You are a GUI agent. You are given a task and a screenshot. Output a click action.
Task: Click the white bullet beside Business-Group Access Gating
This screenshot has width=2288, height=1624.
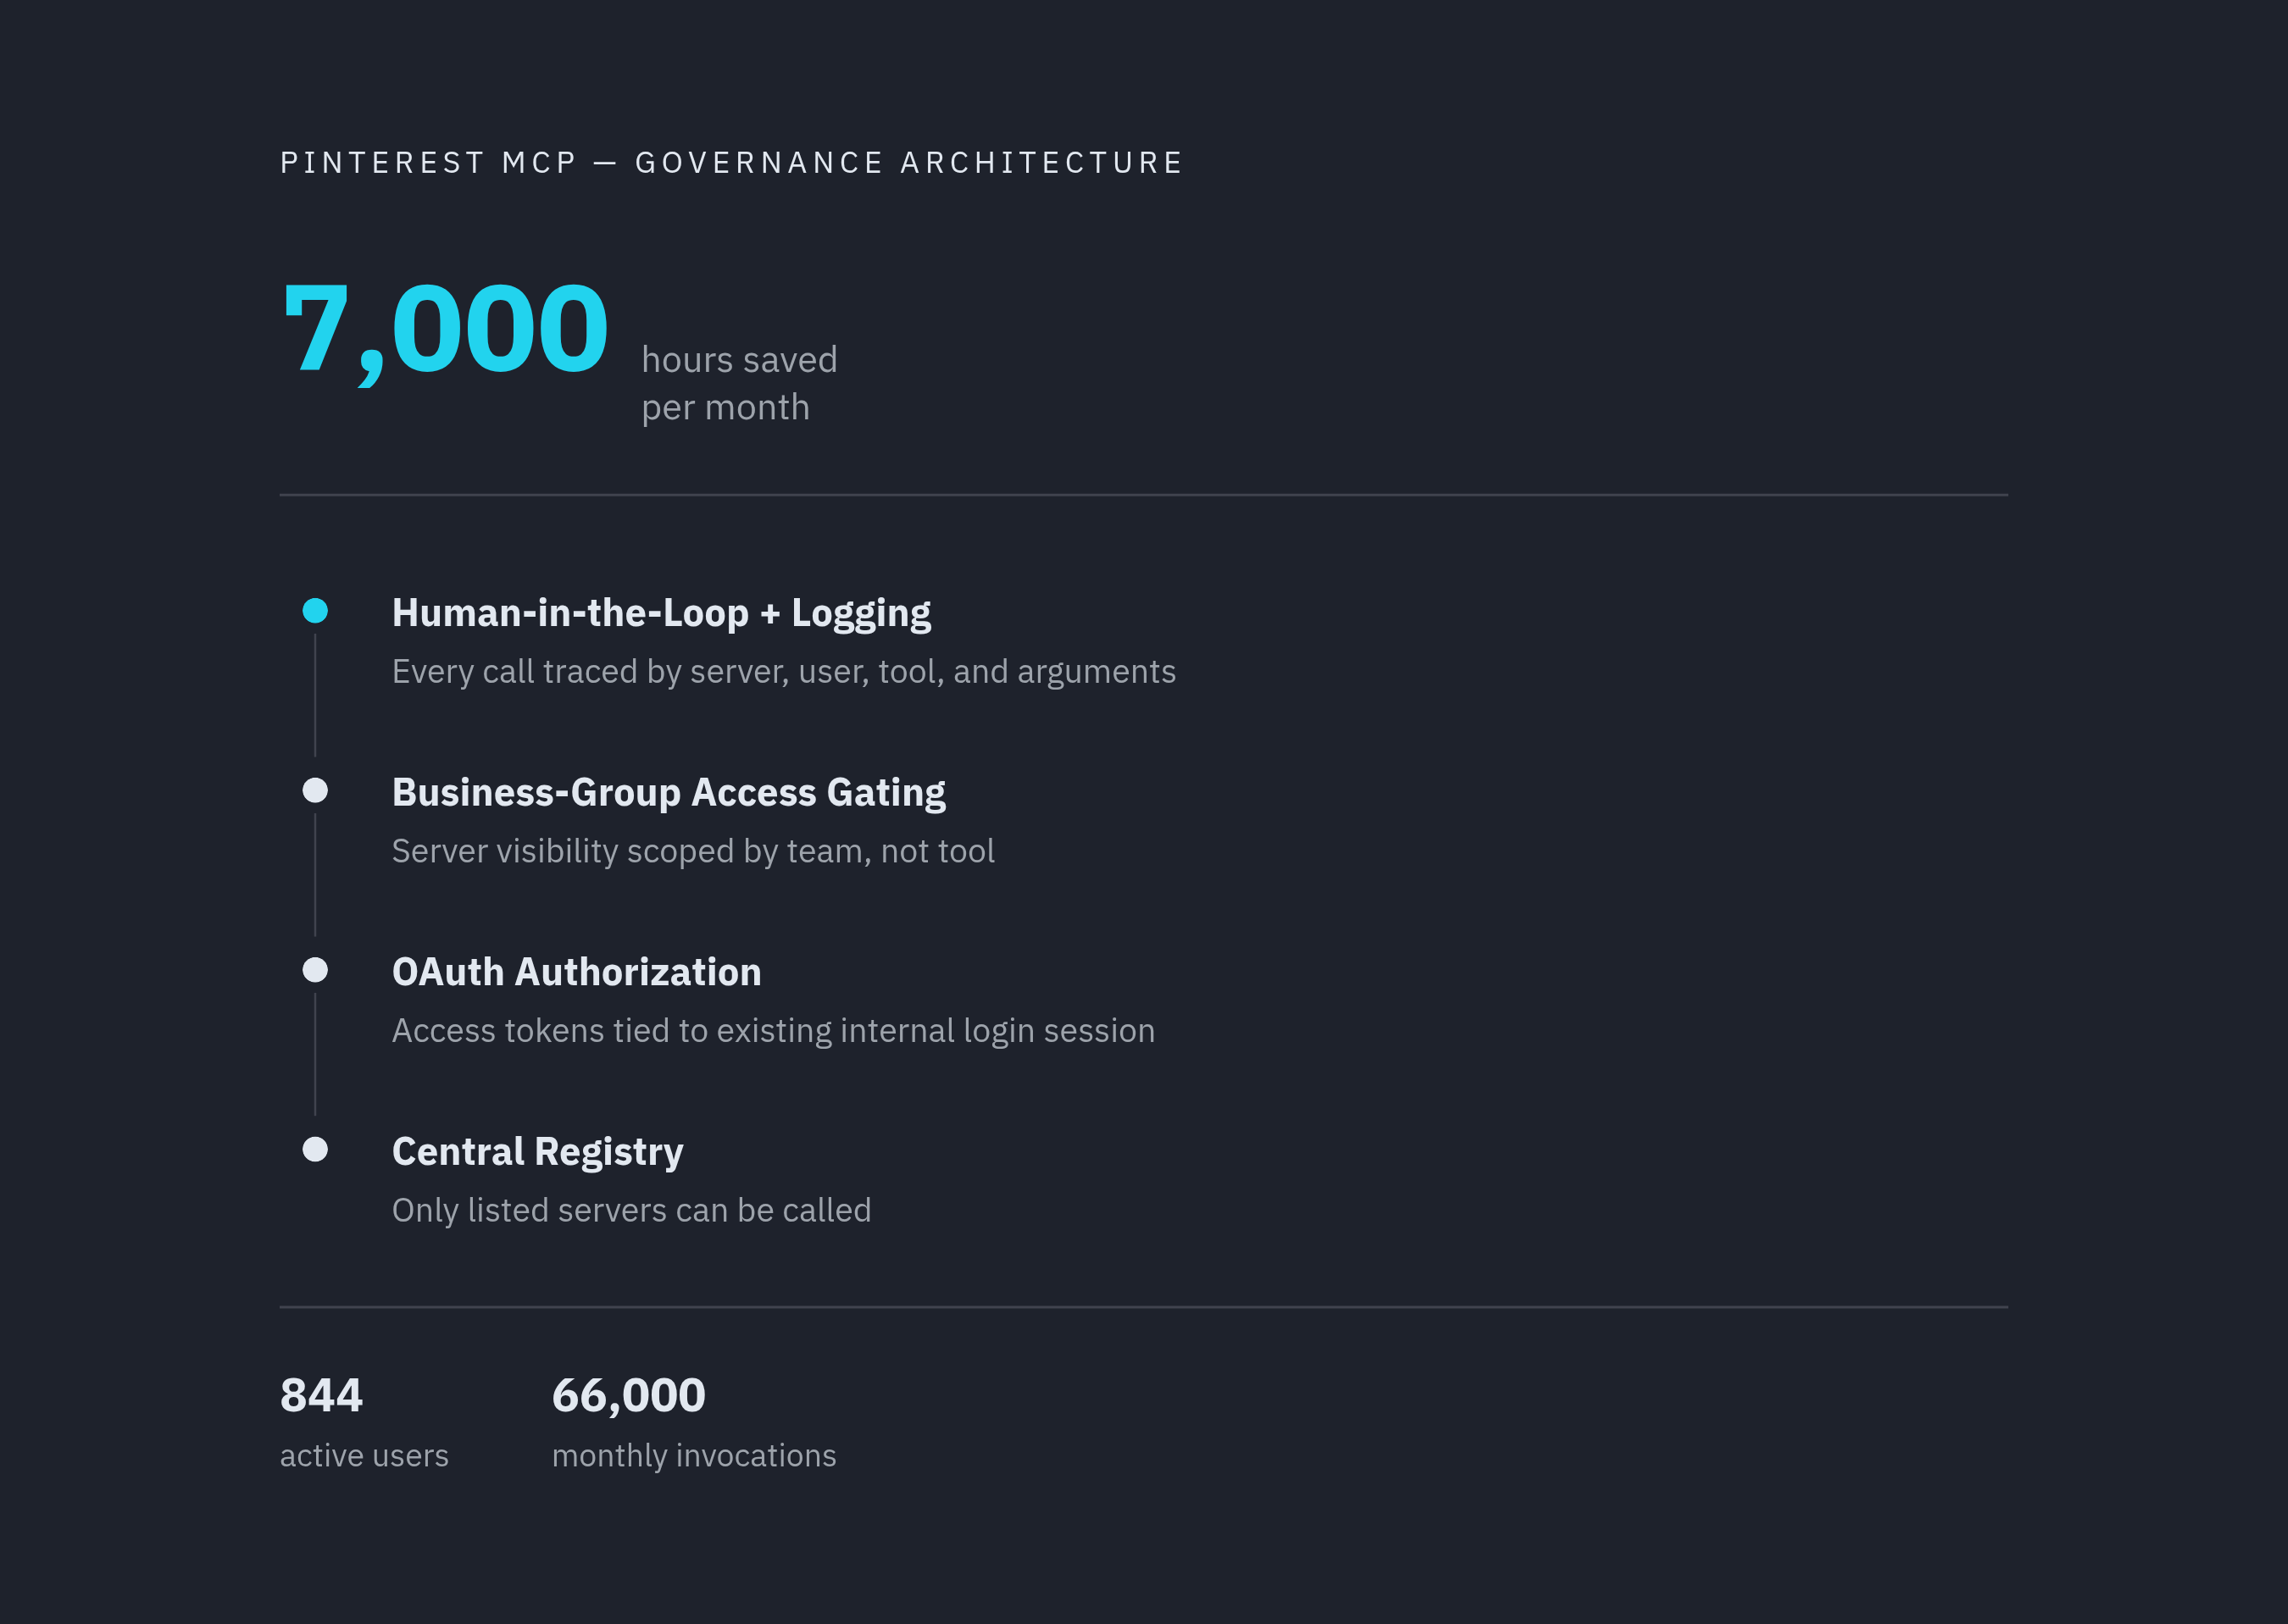(315, 791)
